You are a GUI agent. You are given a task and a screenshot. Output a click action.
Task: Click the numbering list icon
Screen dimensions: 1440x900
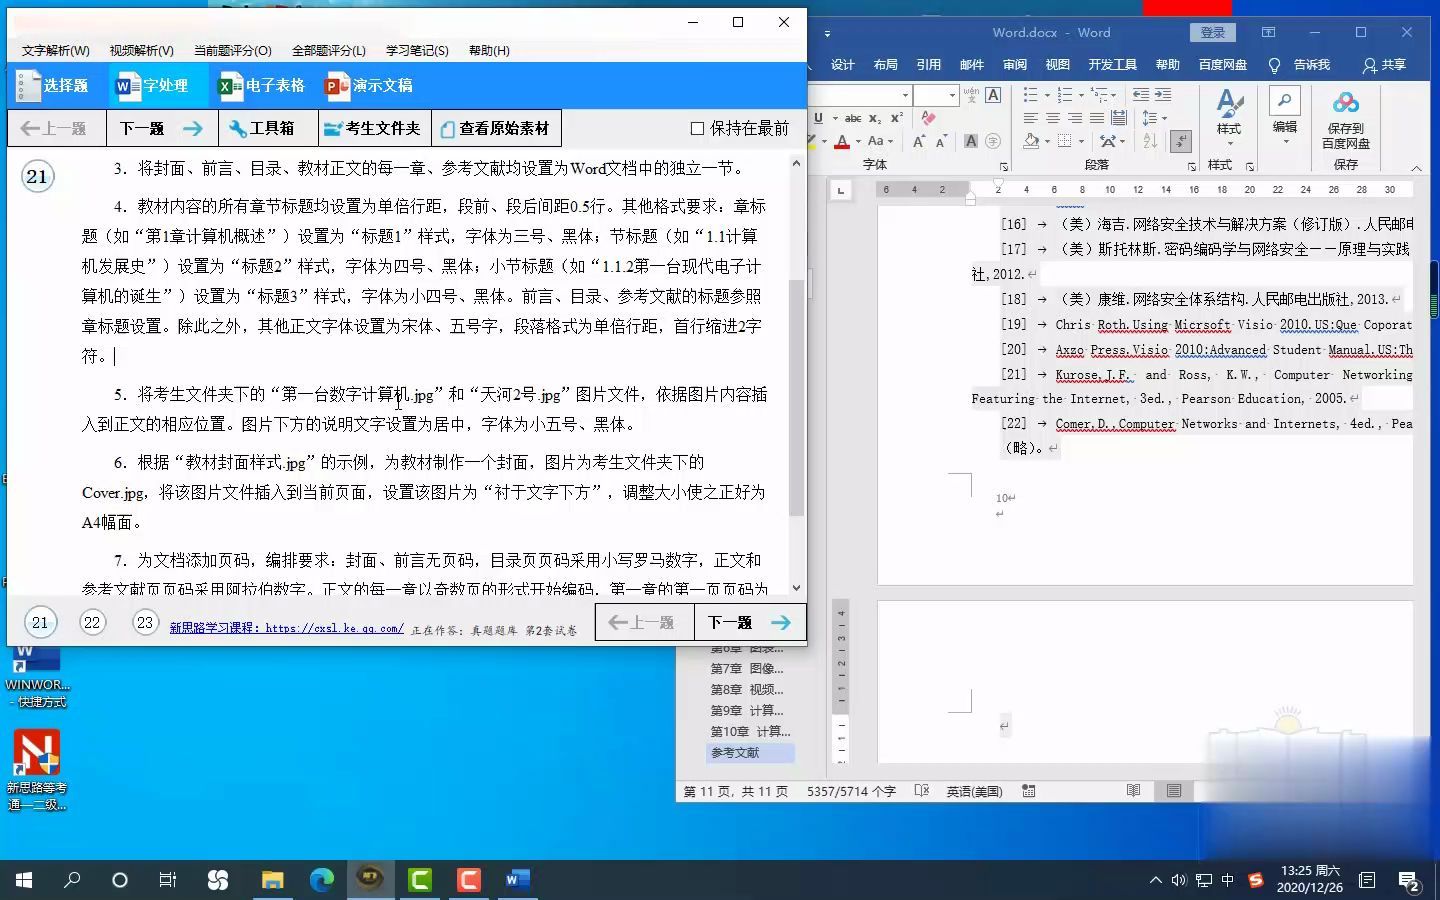(x=1065, y=95)
